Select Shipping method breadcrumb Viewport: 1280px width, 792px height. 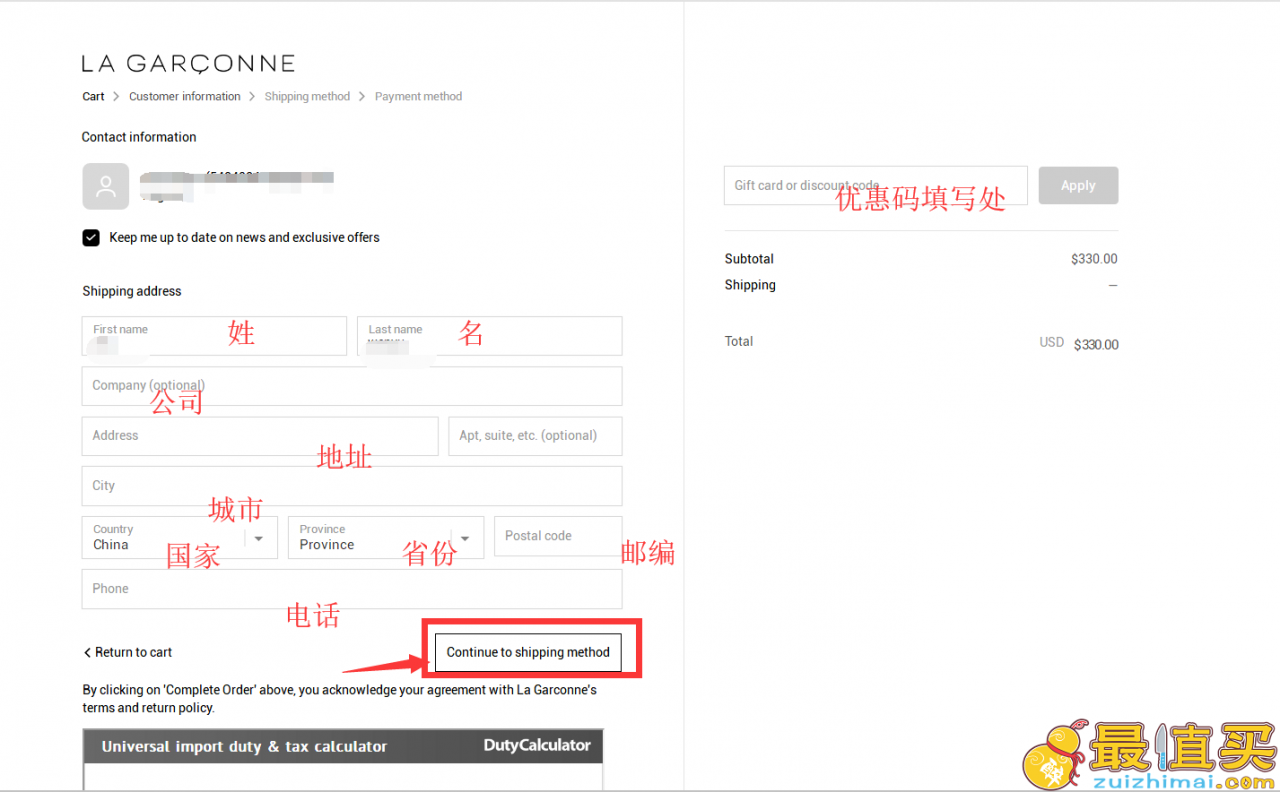point(307,97)
